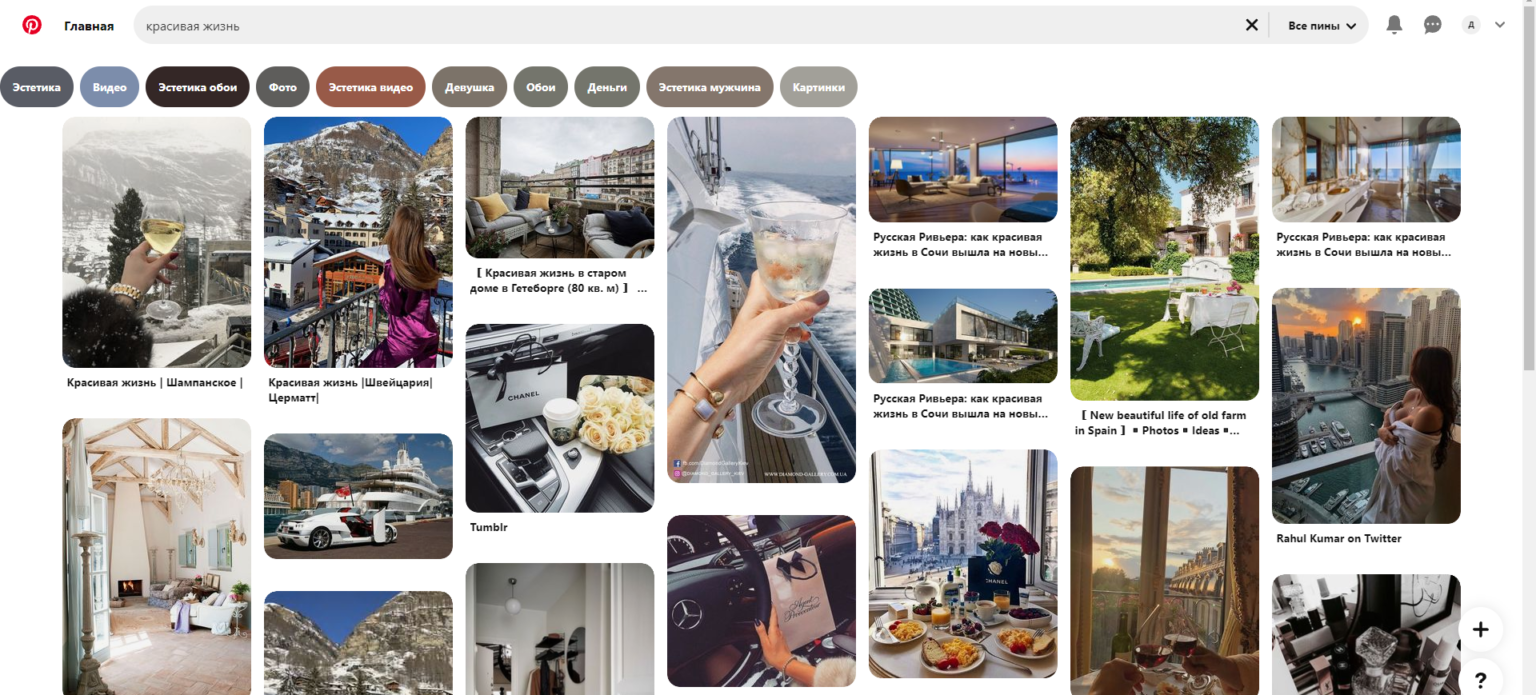Screen dimensions: 1536x695
Task: Click the profile avatar with letter Д
Action: (1470, 25)
